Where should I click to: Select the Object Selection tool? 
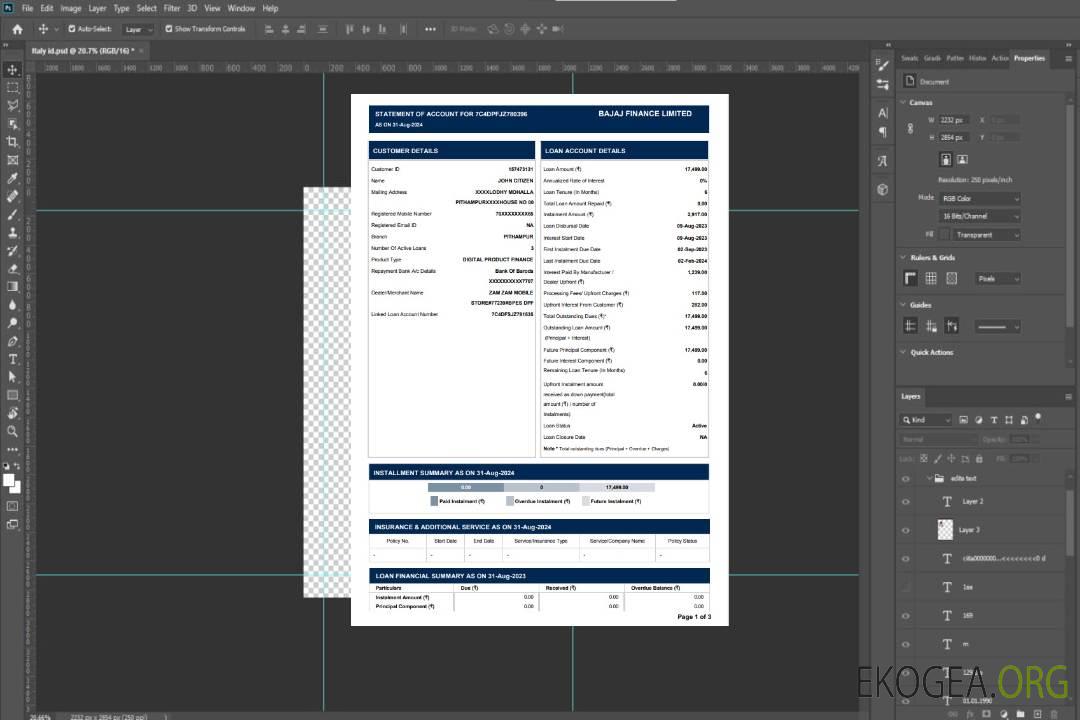[12, 124]
